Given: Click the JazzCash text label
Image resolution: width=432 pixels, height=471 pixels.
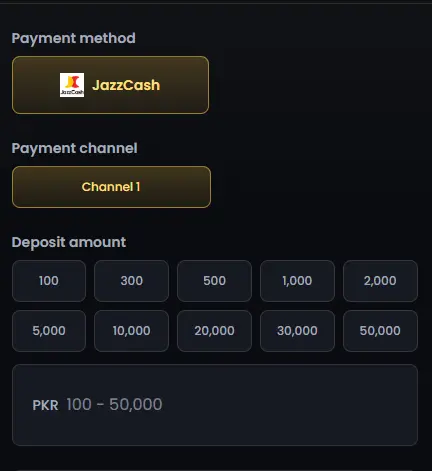Looking at the screenshot, I should click(x=126, y=85).
